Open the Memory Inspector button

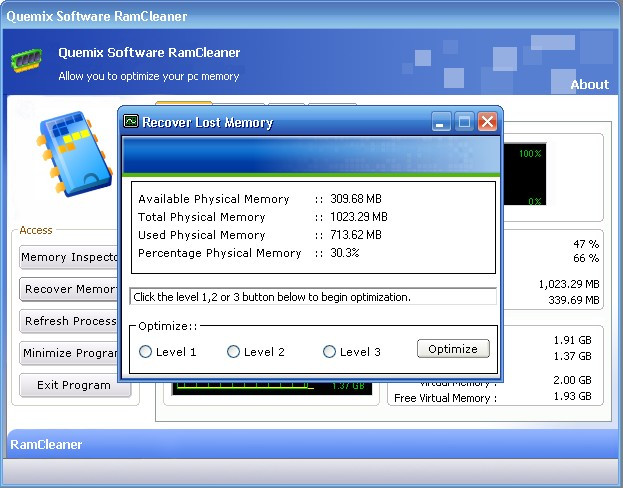[70, 257]
